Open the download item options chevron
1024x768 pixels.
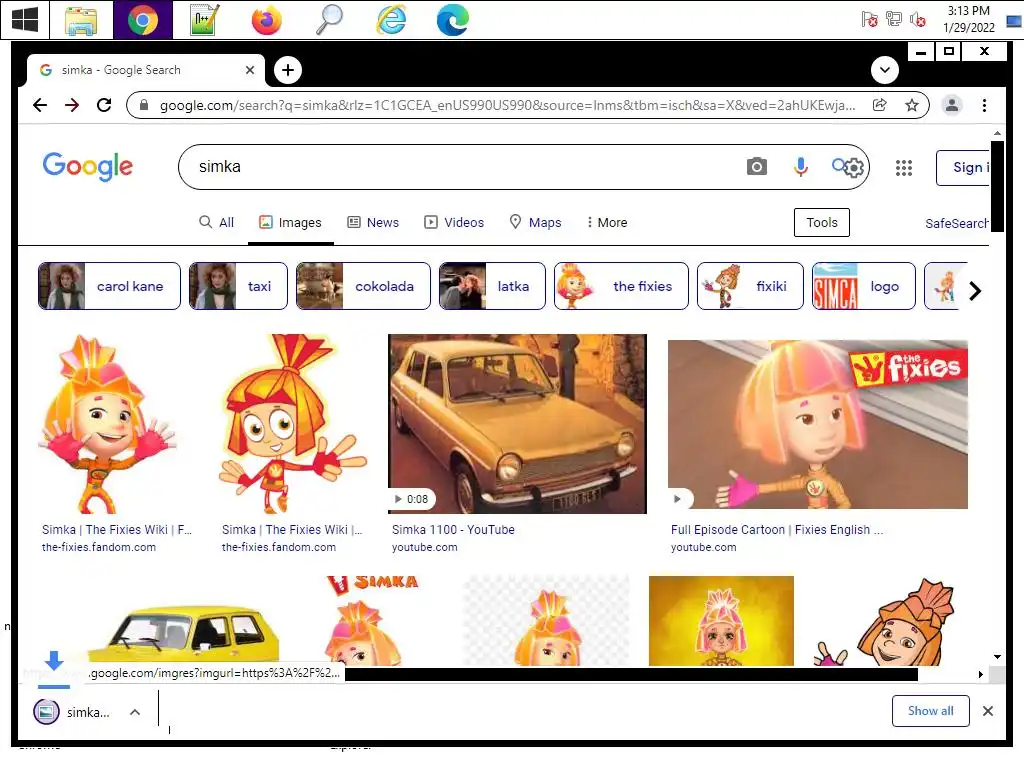[x=135, y=712]
